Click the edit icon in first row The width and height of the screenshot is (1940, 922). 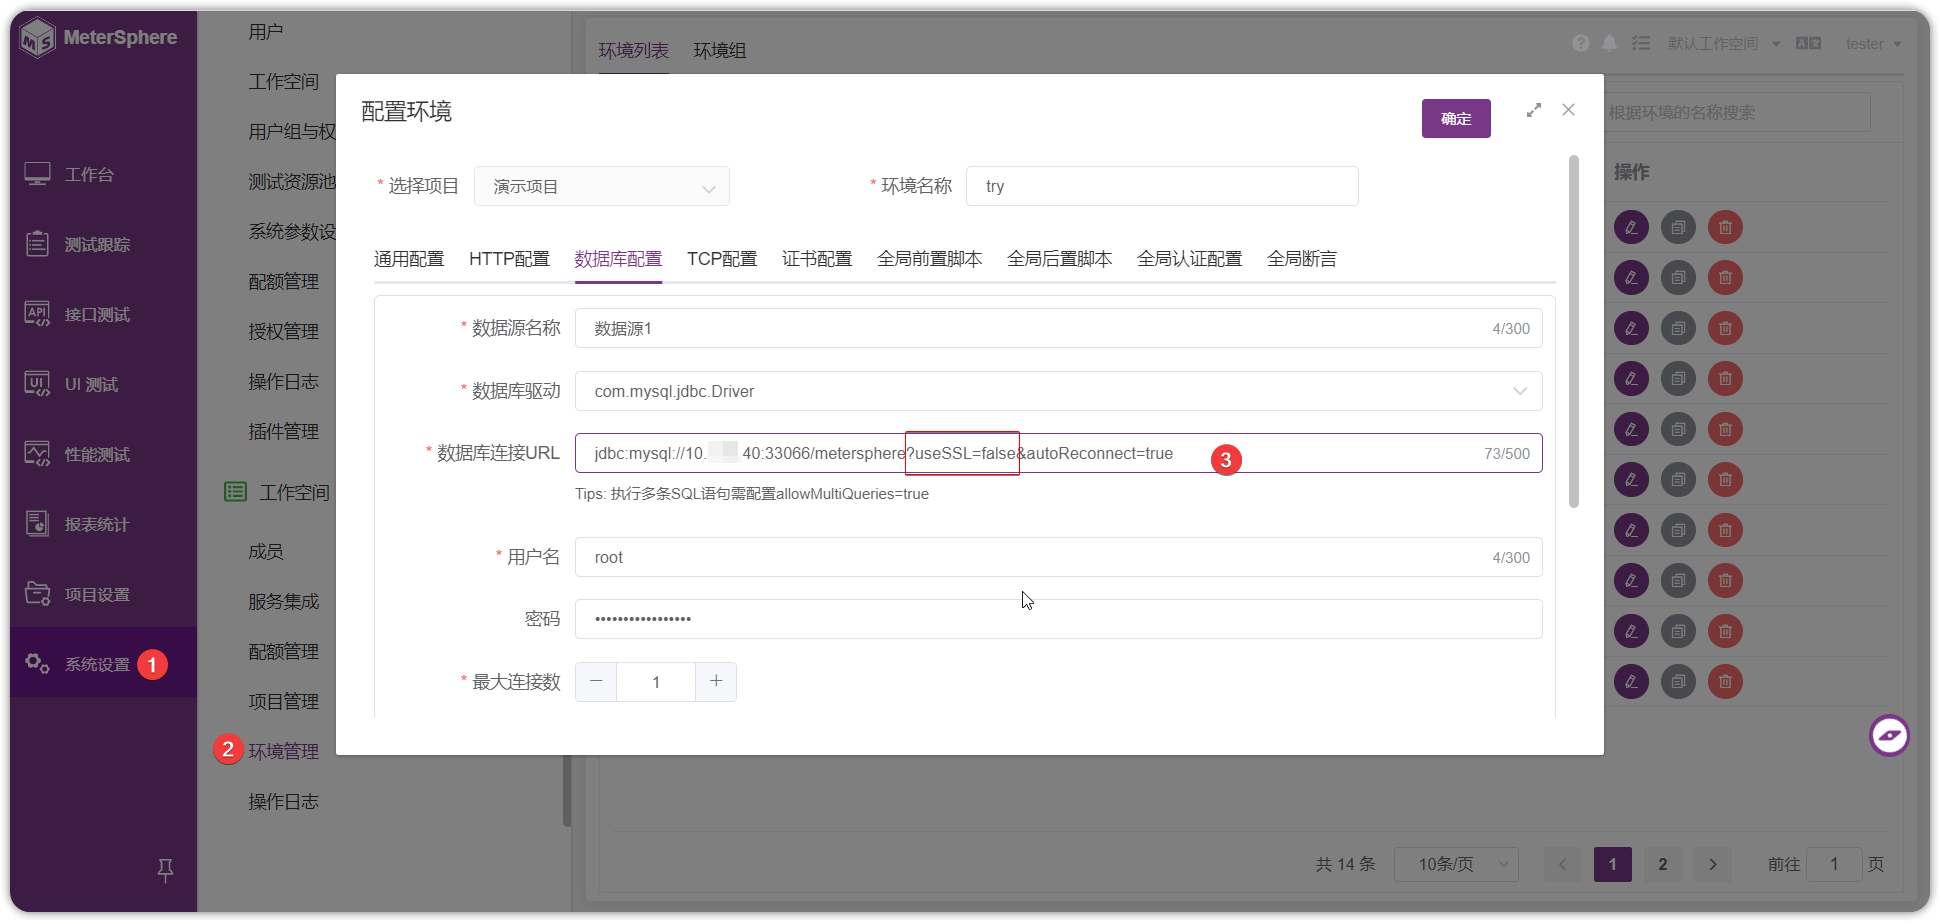click(x=1631, y=227)
